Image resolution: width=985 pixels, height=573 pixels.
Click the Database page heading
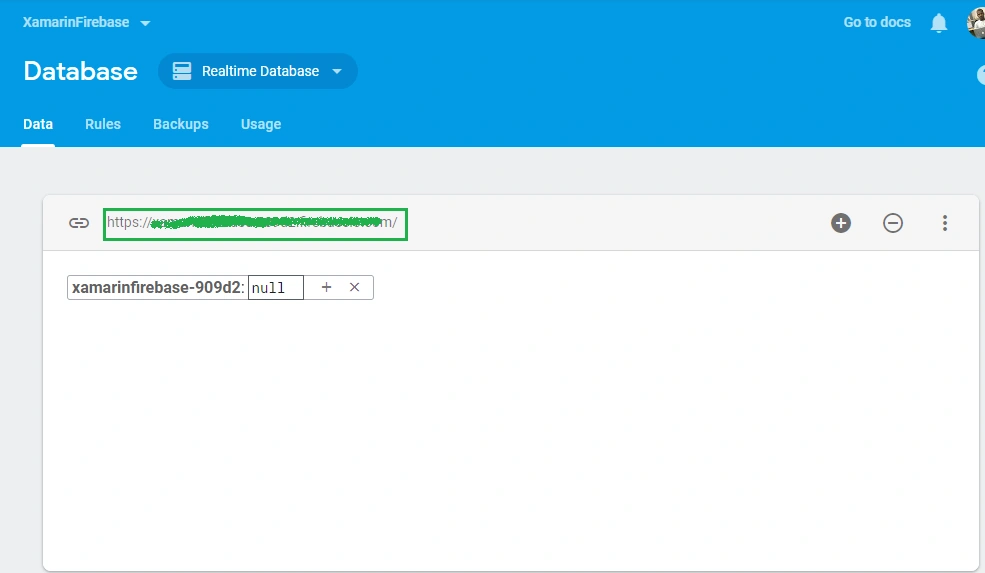[x=80, y=71]
